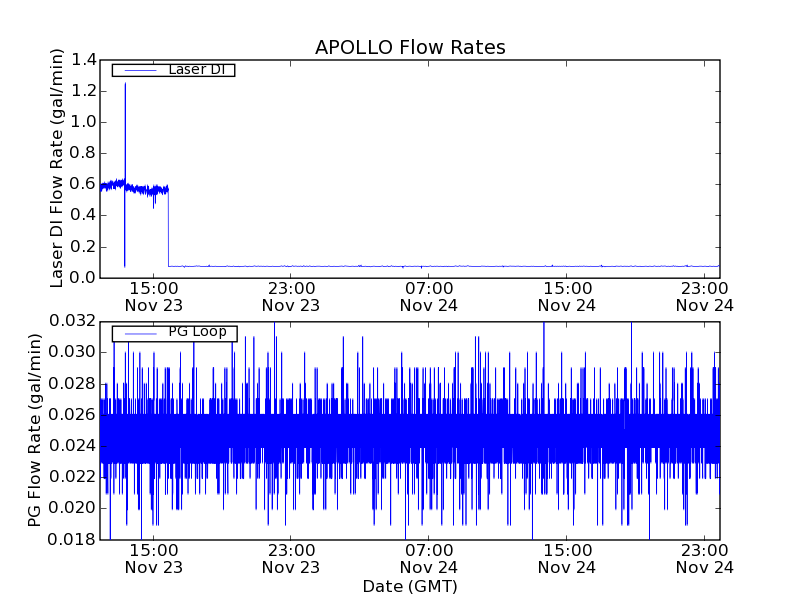Viewport: 800px width, 600px height.
Task: Click "15:00 Nov 23" label under the top plot
Action: 153,296
